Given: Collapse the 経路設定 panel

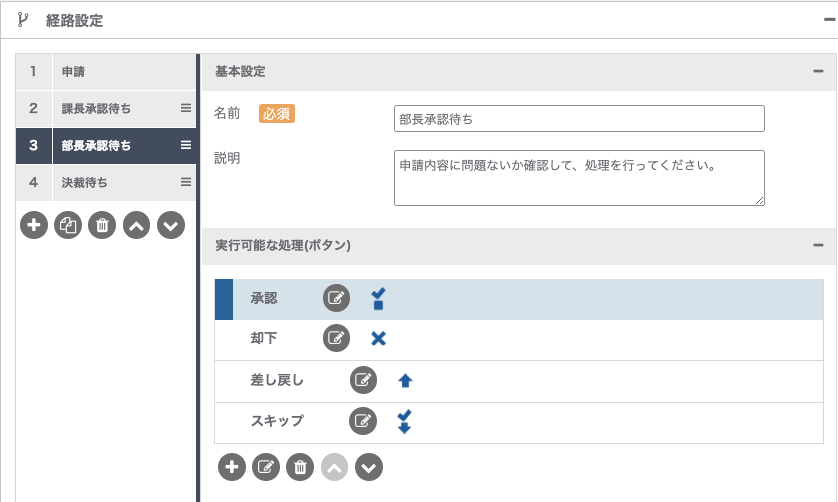Looking at the screenshot, I should pyautogui.click(x=830, y=19).
